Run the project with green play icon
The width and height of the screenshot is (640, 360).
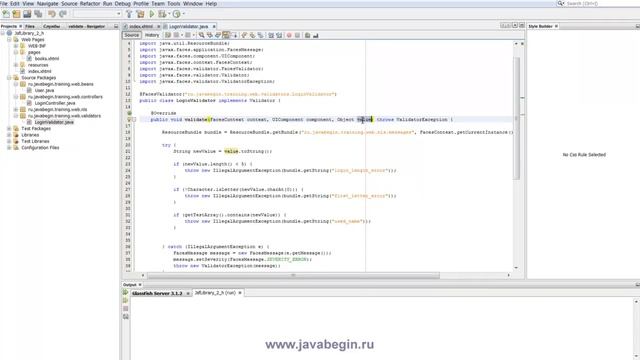point(152,14)
